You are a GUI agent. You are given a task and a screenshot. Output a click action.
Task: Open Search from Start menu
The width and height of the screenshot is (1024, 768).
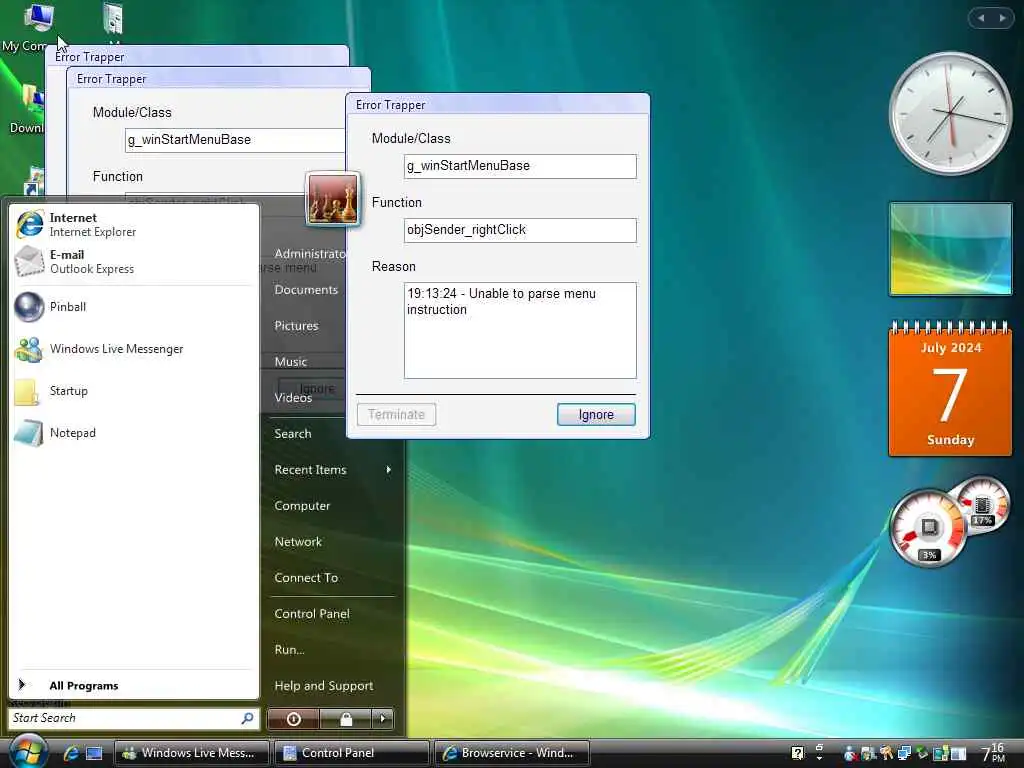coord(293,434)
